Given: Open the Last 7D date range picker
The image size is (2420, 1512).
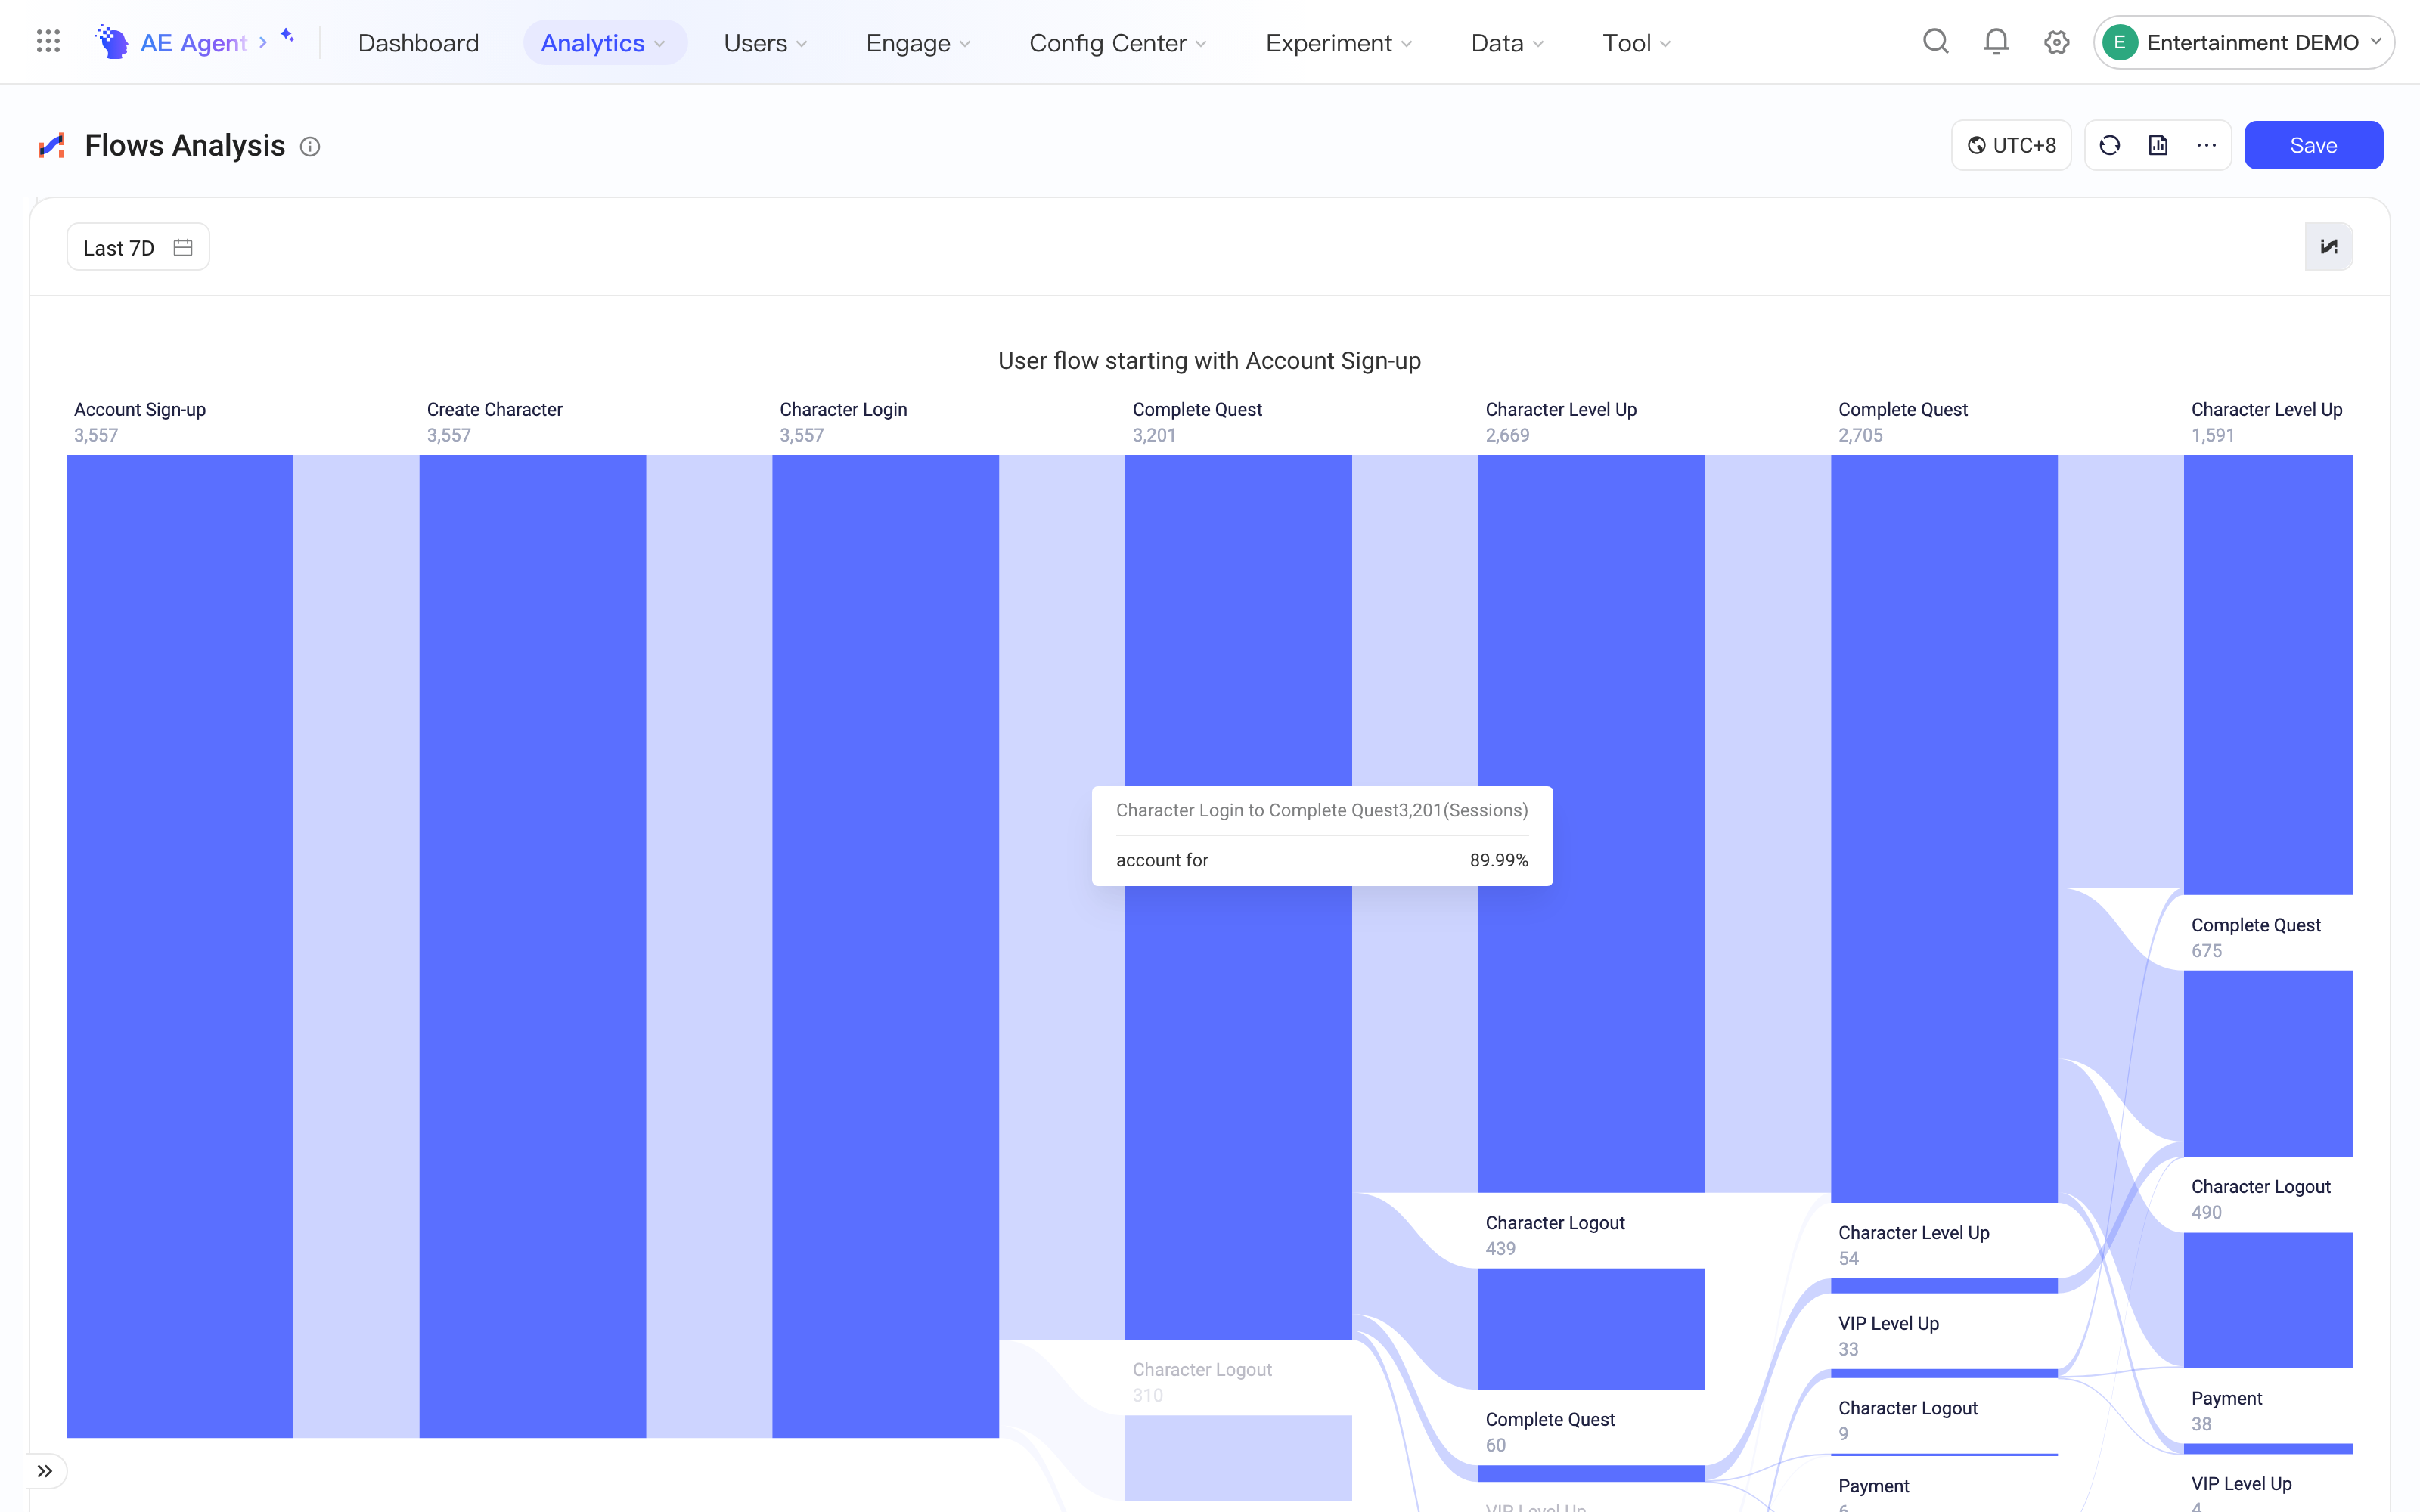Looking at the screenshot, I should [x=138, y=247].
